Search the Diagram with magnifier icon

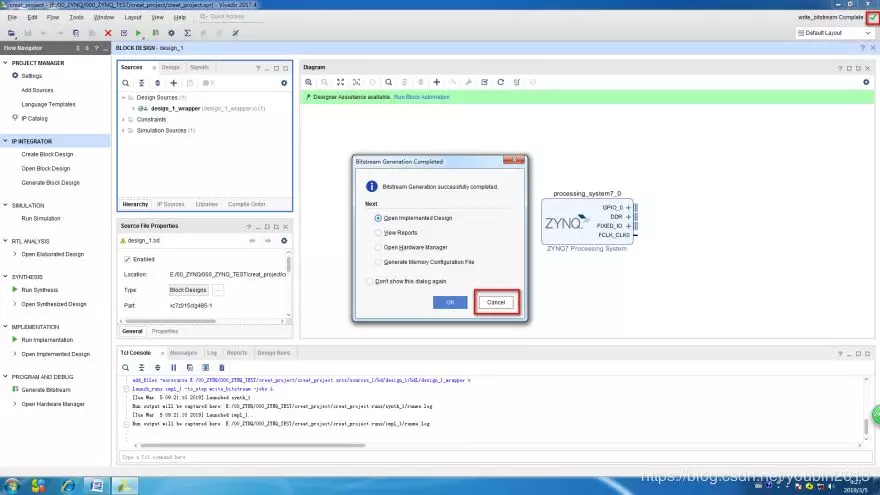click(x=388, y=82)
